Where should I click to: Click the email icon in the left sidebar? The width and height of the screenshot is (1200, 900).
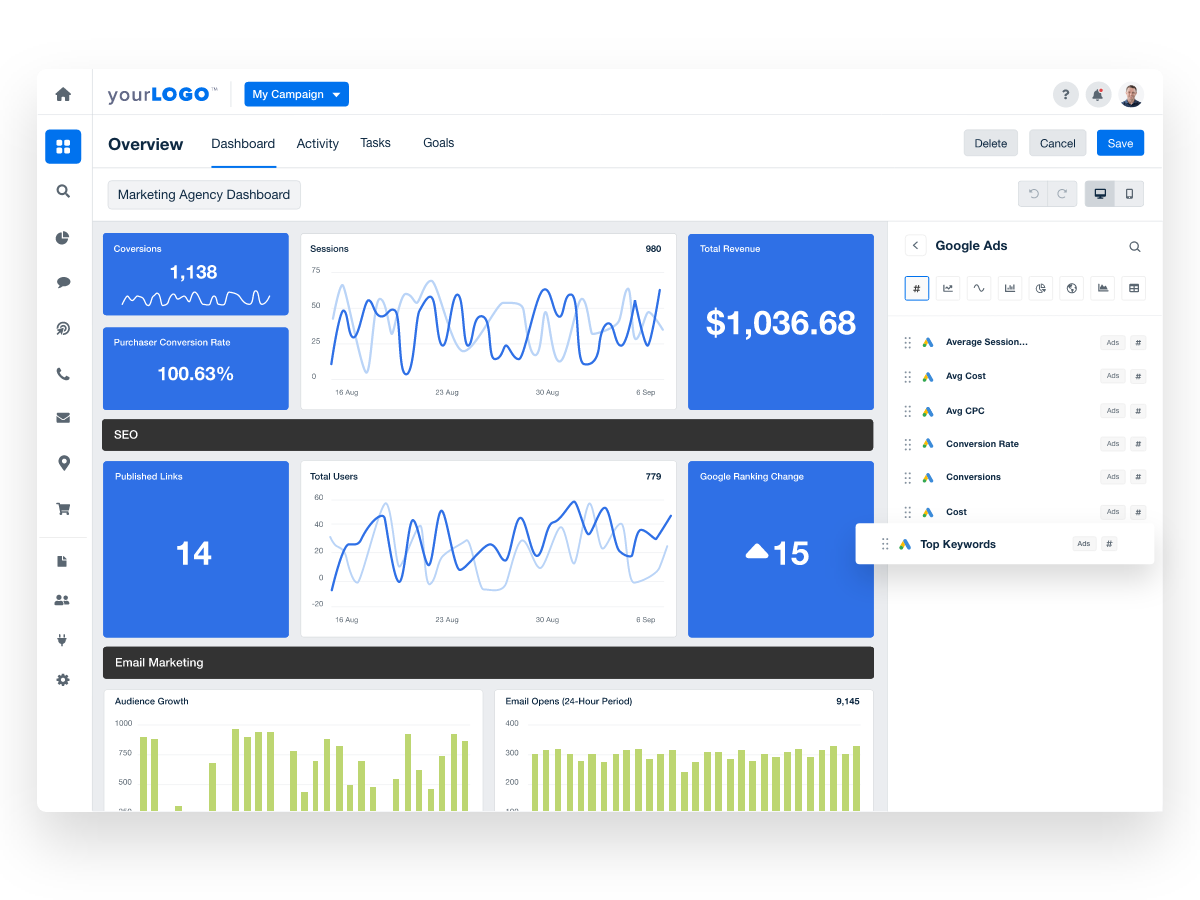[x=63, y=417]
